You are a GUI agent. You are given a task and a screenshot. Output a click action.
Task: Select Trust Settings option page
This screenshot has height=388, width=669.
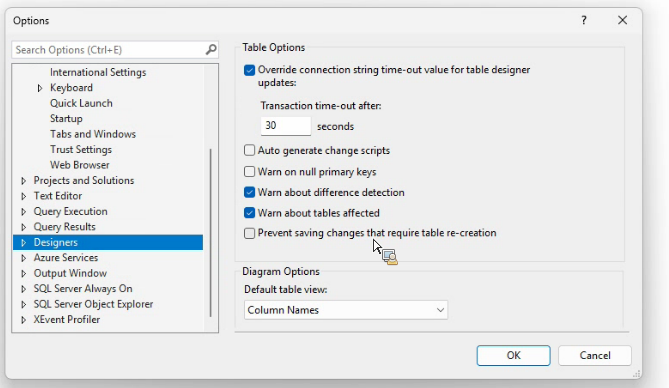[x=81, y=149]
